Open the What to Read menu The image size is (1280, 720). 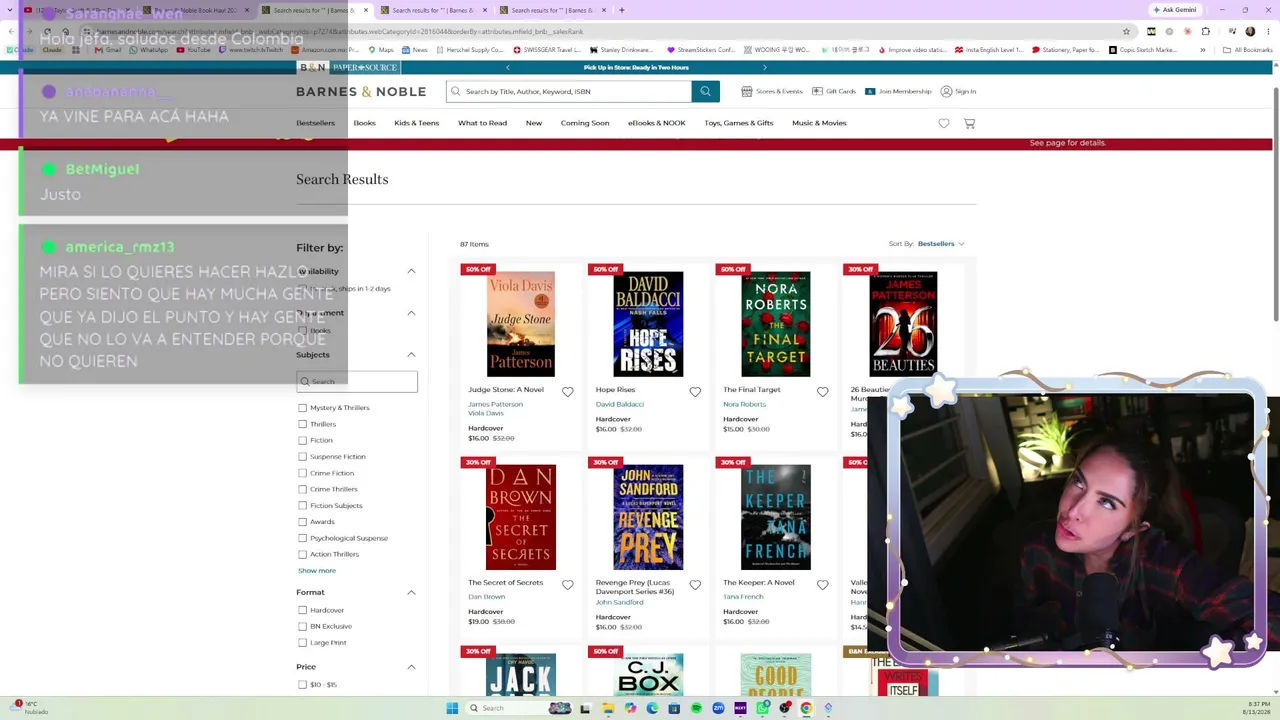[x=482, y=123]
